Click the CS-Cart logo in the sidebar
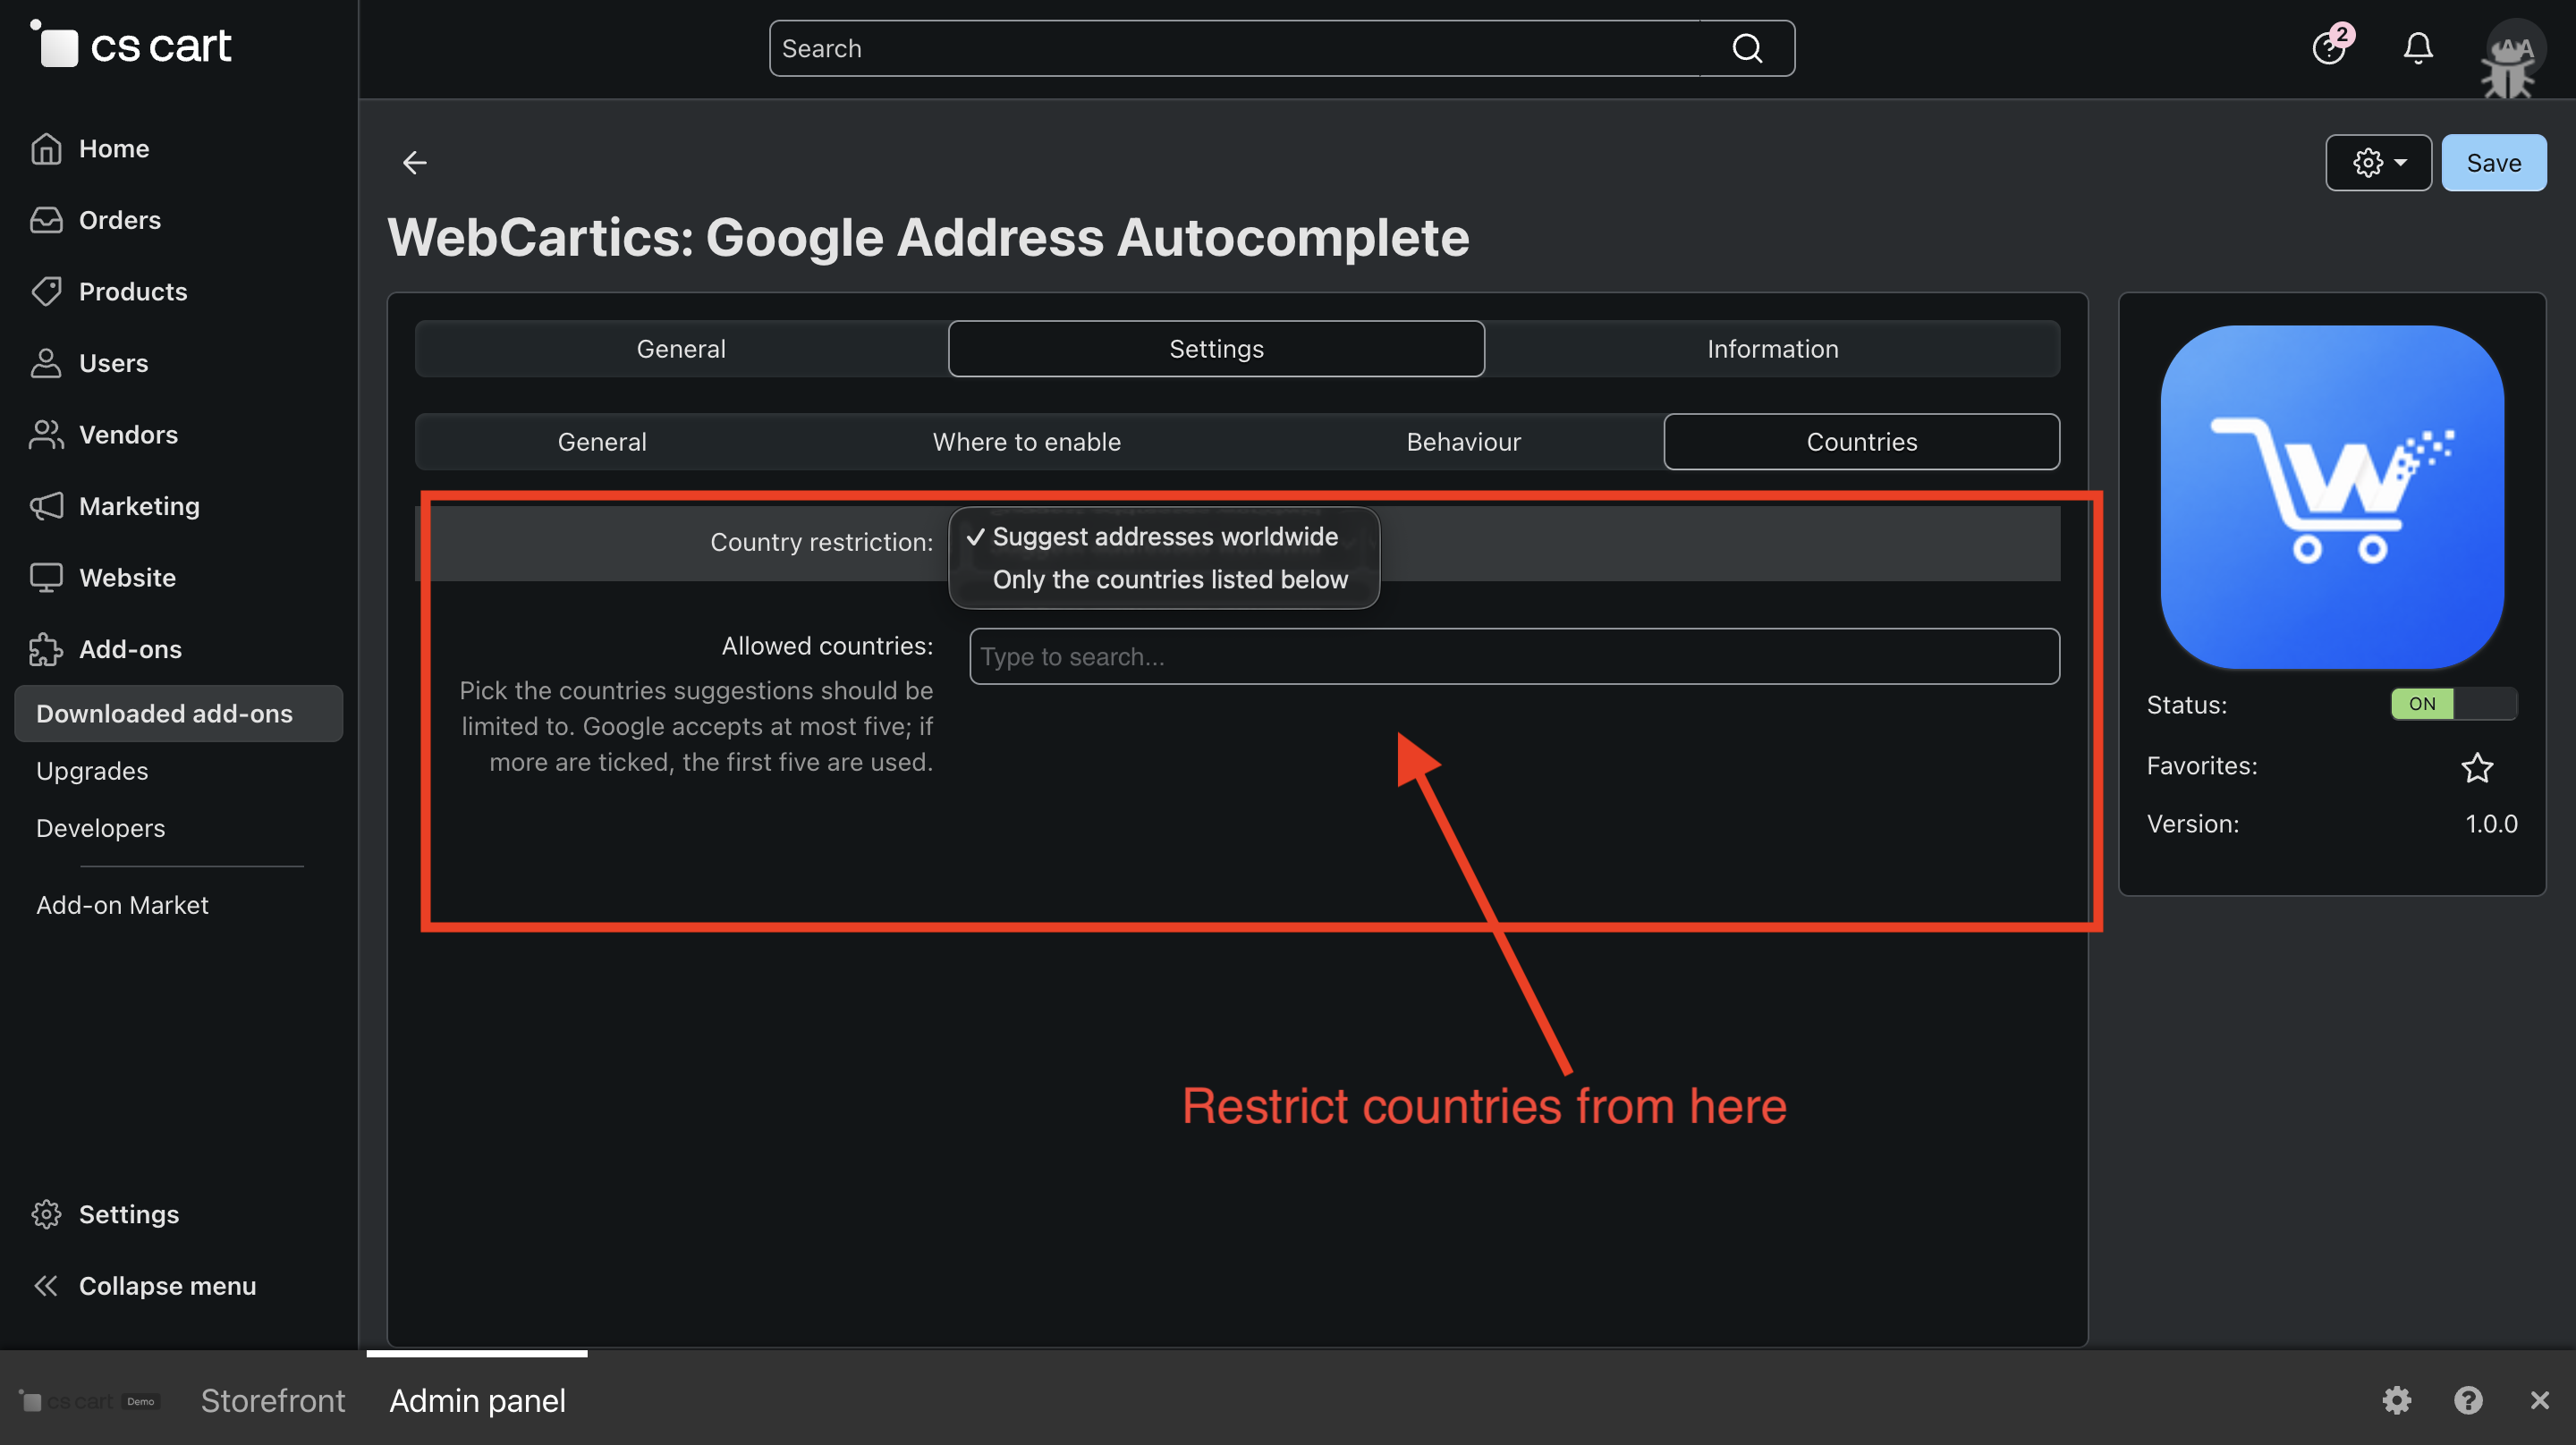 point(131,45)
